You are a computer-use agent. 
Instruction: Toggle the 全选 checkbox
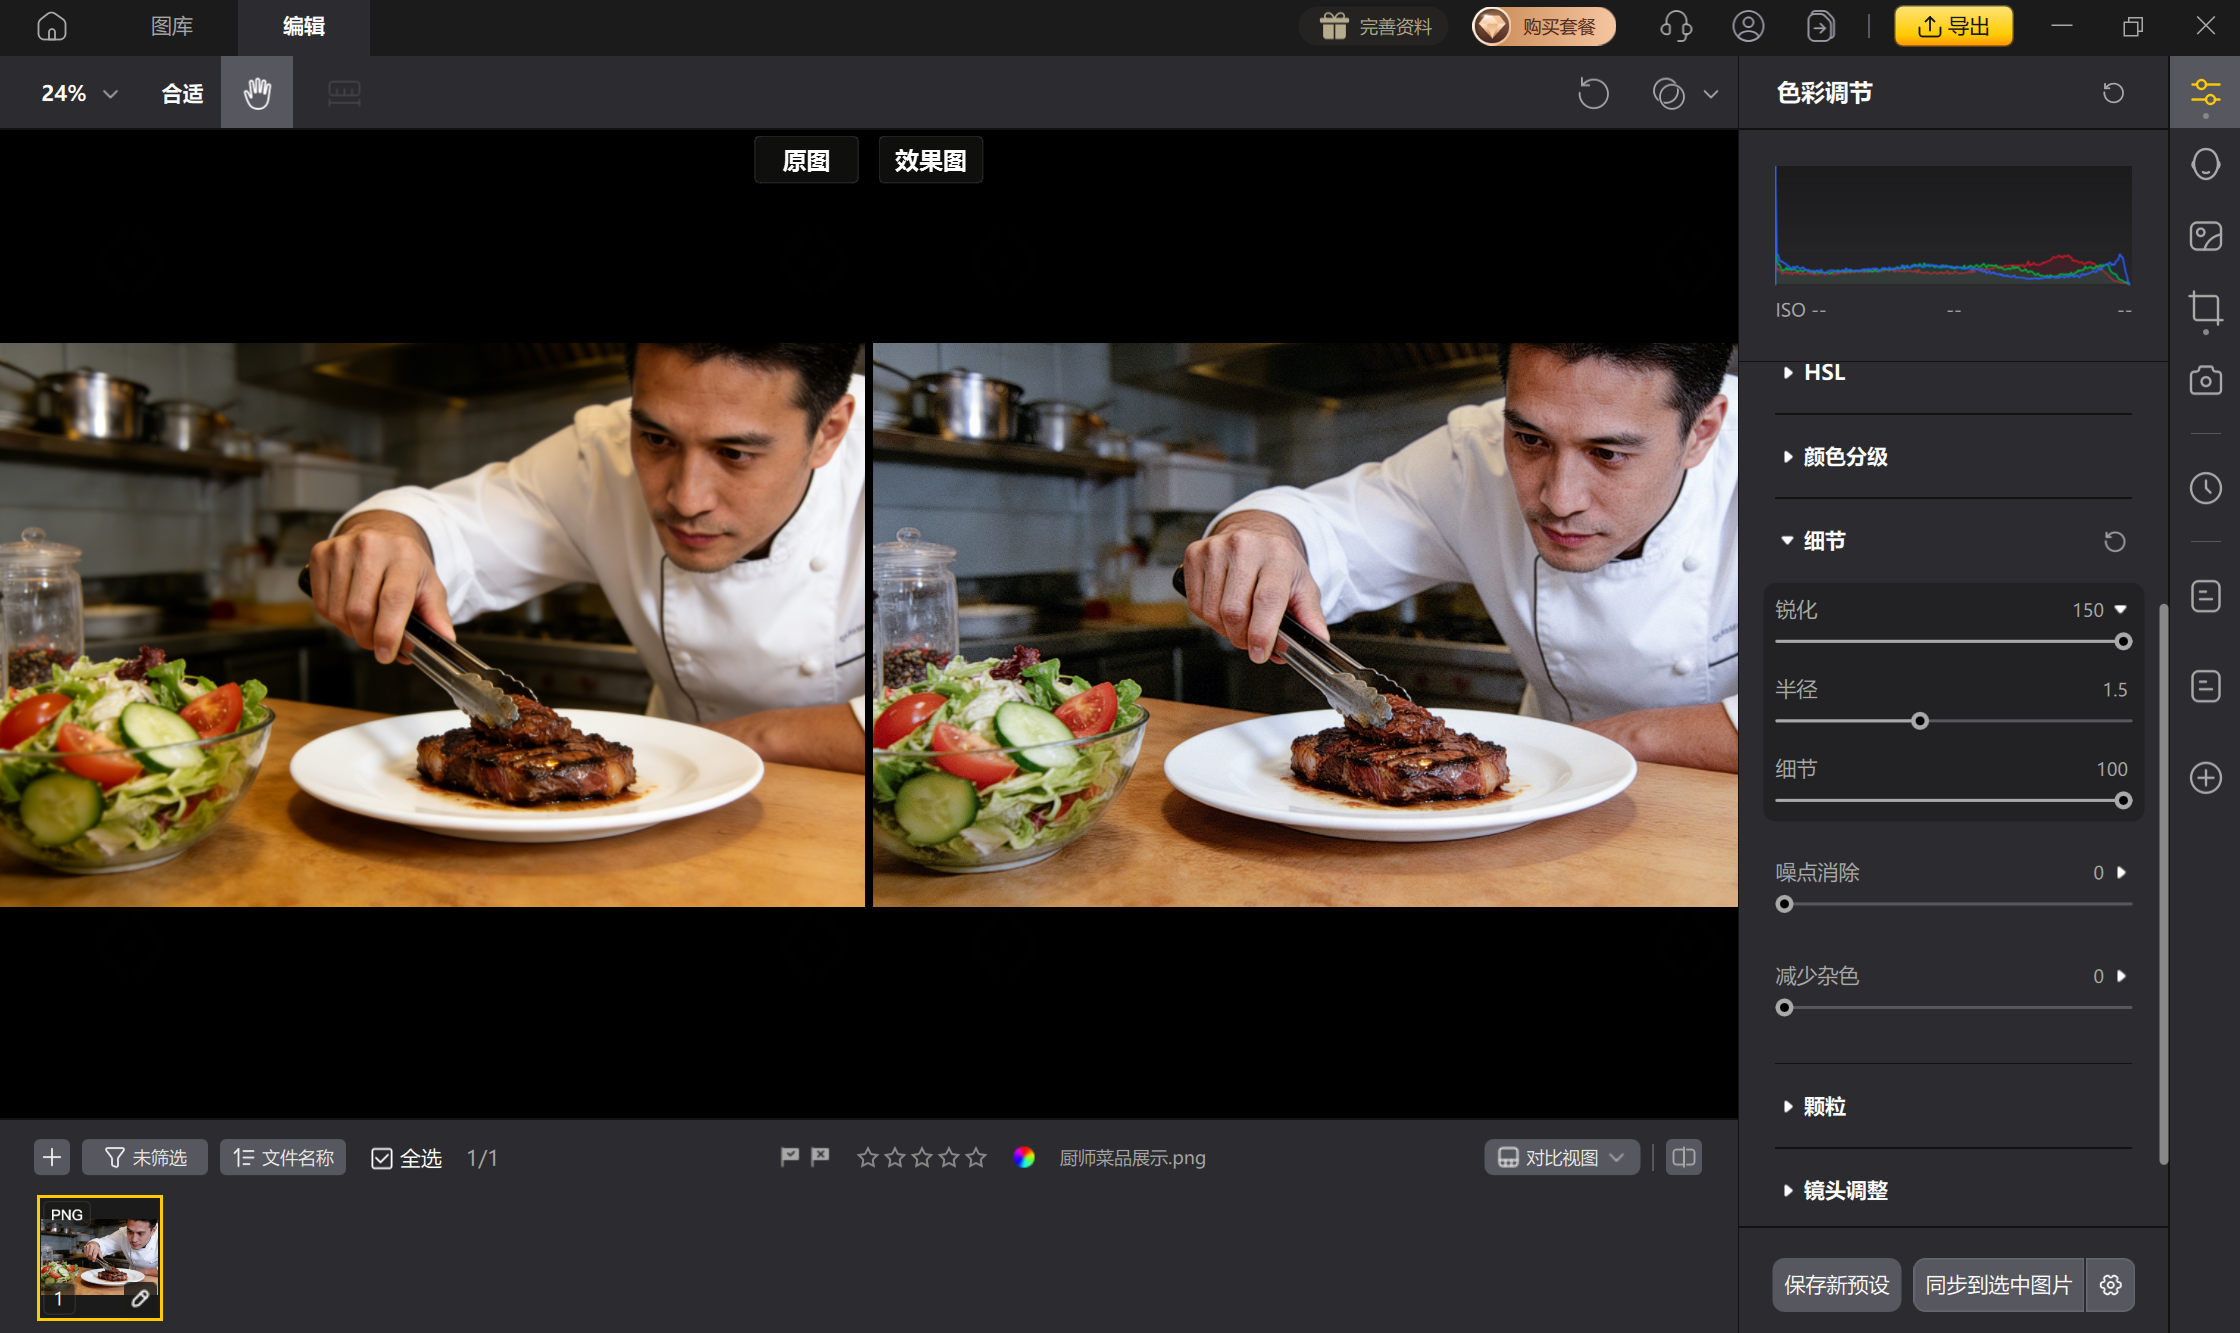382,1158
